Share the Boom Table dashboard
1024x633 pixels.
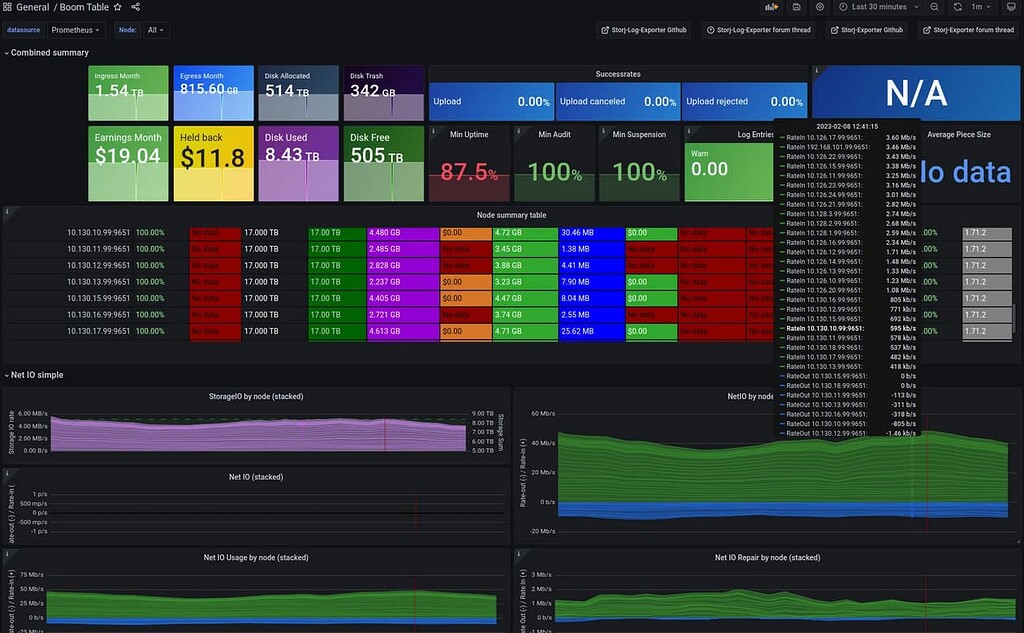tap(134, 6)
